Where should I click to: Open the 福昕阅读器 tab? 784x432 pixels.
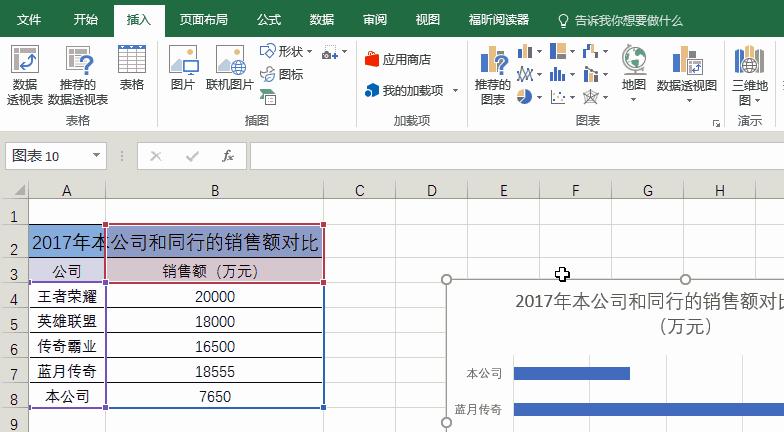(498, 20)
